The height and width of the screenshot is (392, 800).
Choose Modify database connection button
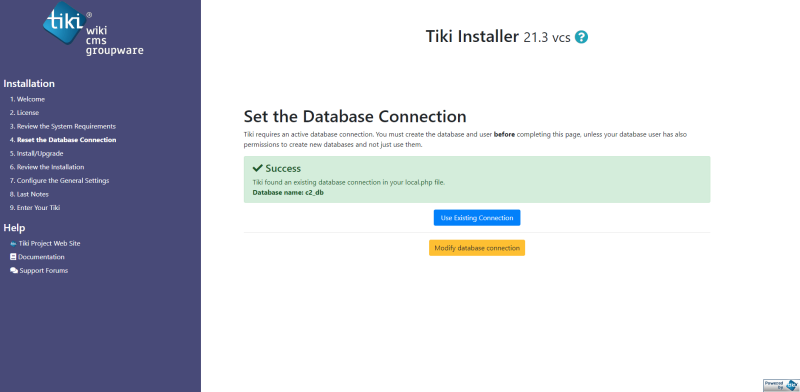click(477, 248)
